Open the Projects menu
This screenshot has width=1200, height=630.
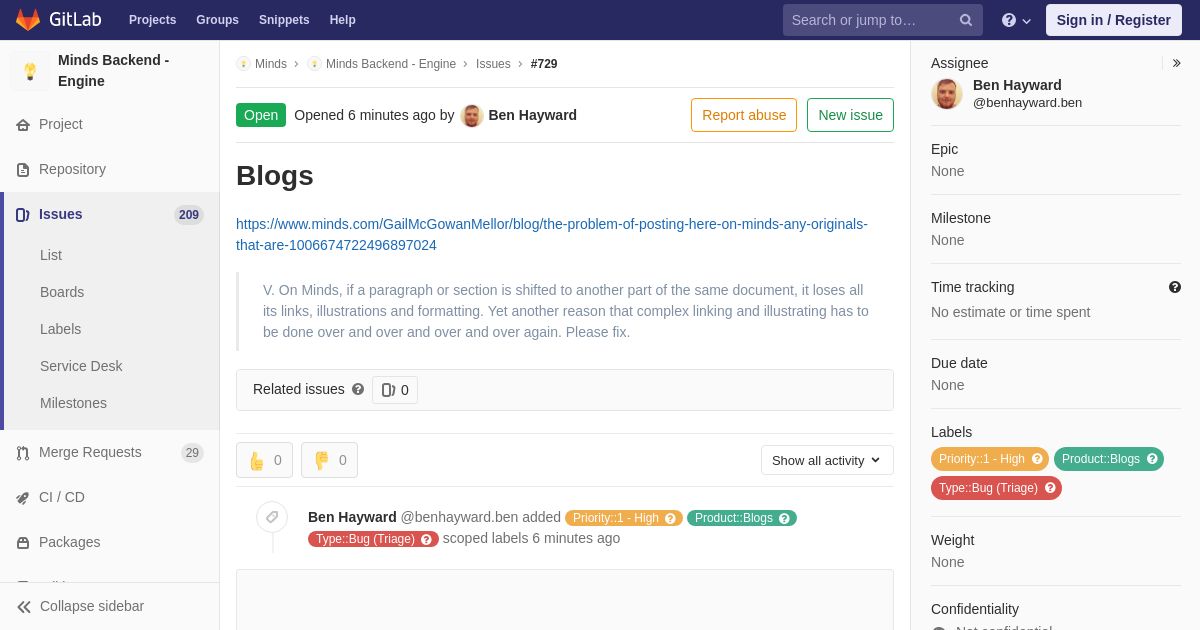click(x=153, y=20)
